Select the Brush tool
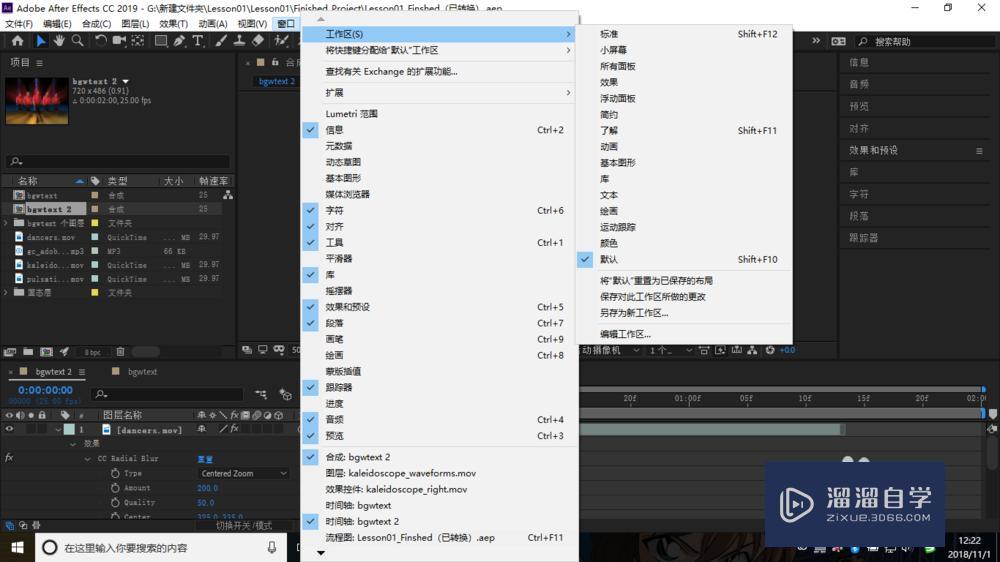This screenshot has height=562, width=1000. click(x=221, y=41)
